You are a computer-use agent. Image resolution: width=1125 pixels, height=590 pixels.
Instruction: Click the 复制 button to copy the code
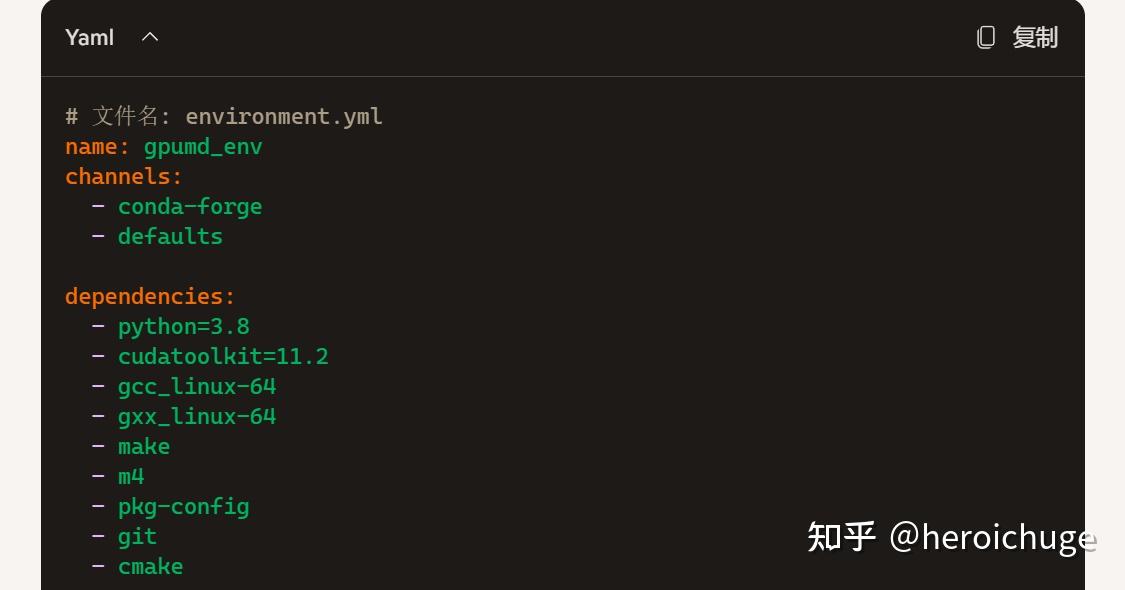[x=1036, y=37]
